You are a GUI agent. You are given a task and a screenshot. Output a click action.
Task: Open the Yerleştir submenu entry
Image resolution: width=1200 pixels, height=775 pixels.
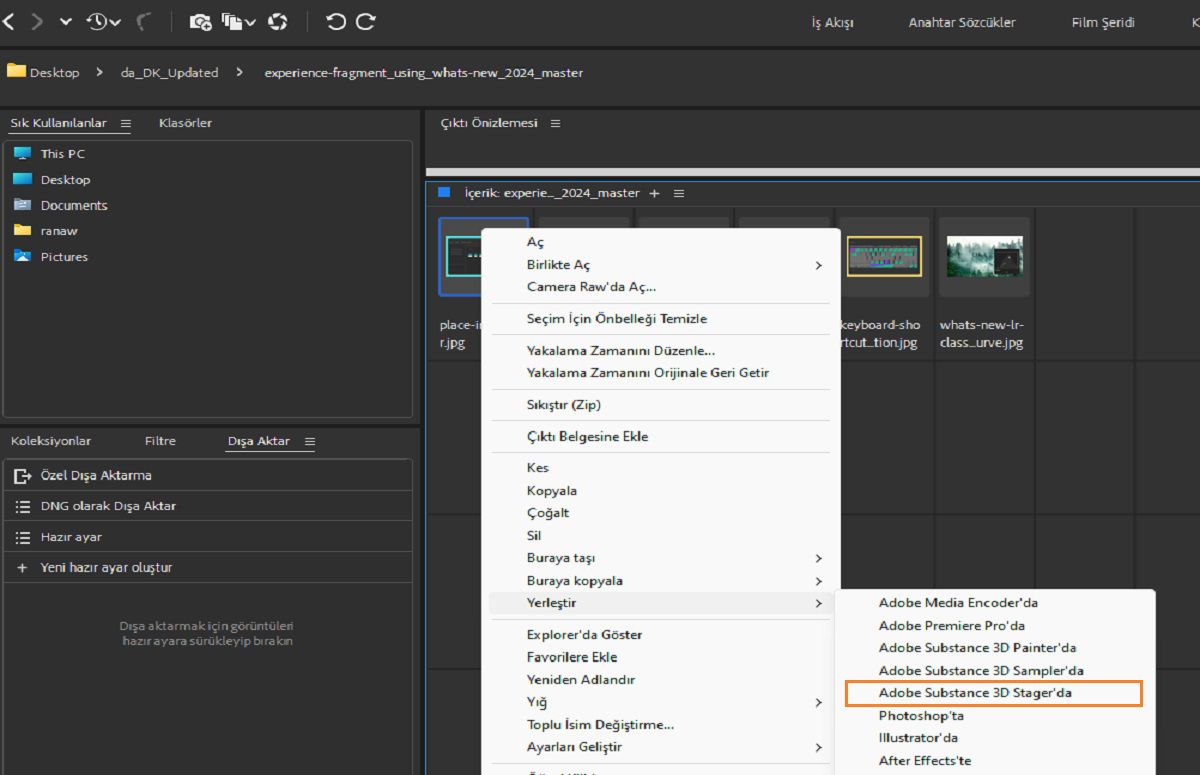(x=660, y=603)
